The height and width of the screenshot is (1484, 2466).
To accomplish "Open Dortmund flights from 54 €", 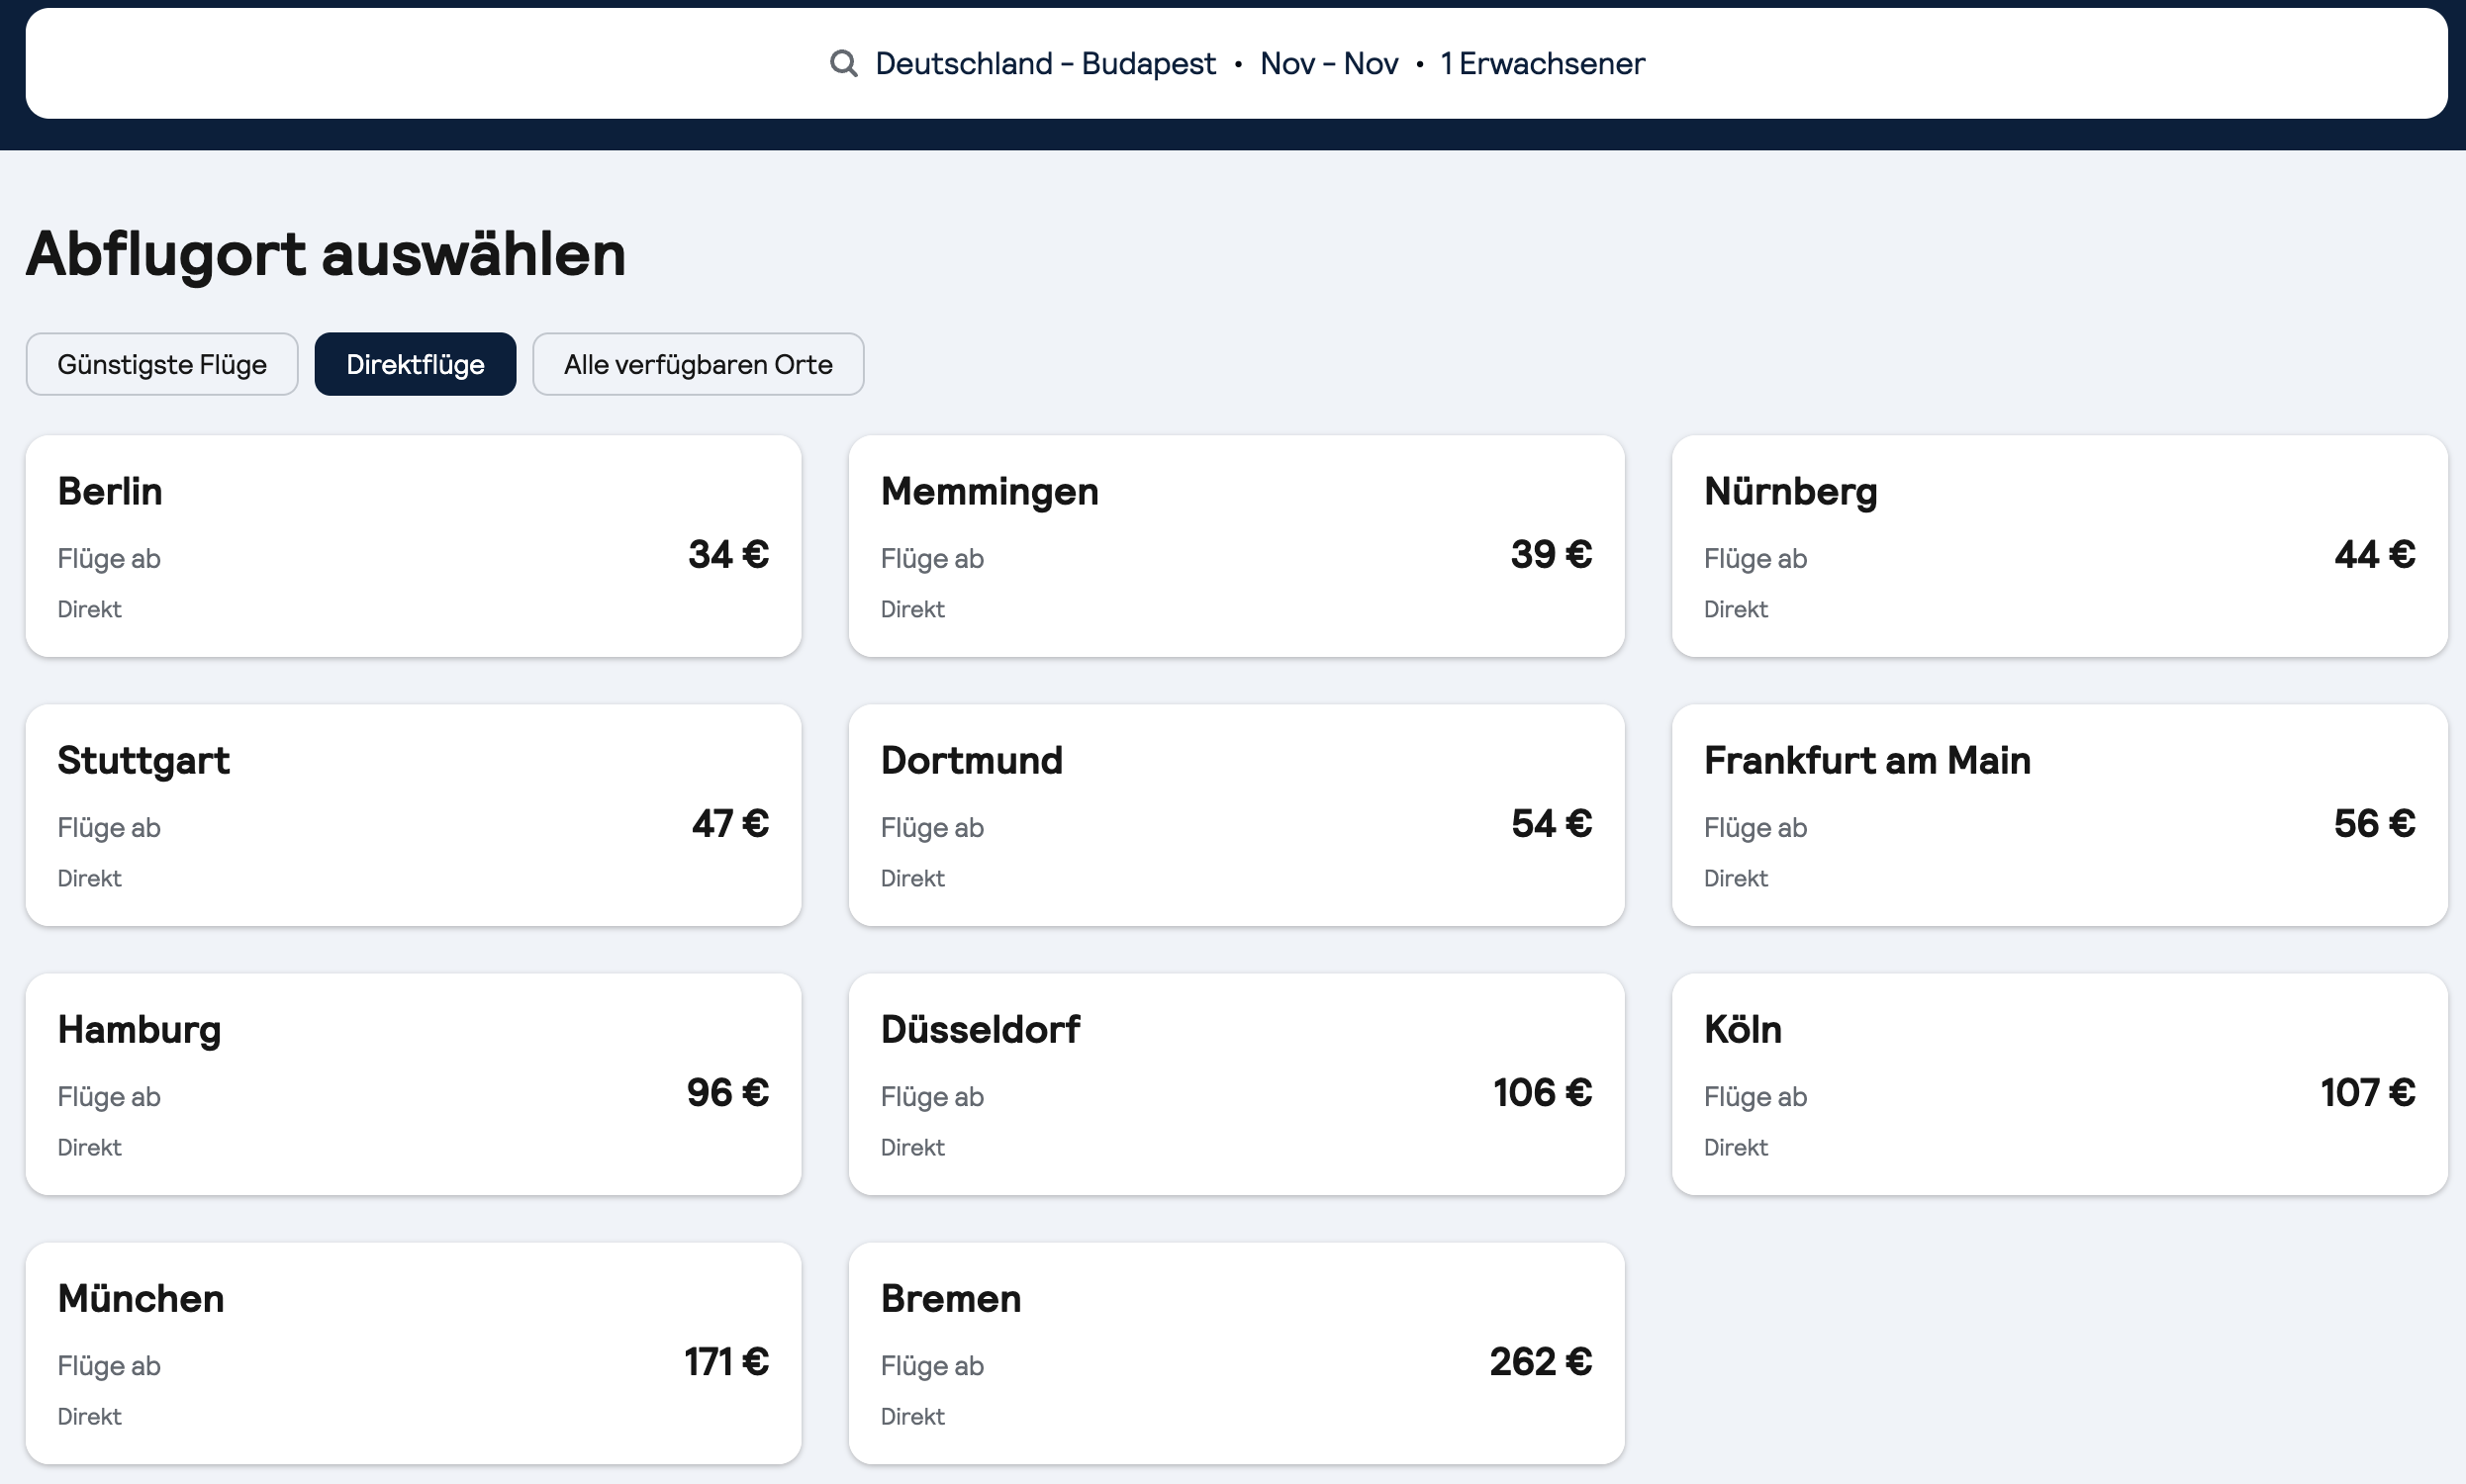I will tap(1236, 815).
